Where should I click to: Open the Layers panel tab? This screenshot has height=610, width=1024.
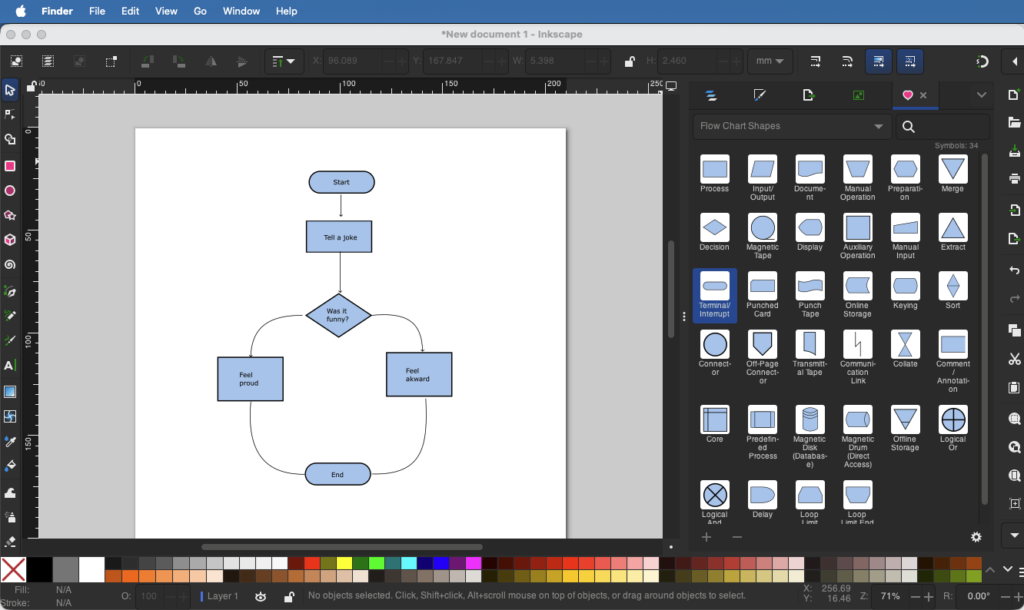coord(711,95)
